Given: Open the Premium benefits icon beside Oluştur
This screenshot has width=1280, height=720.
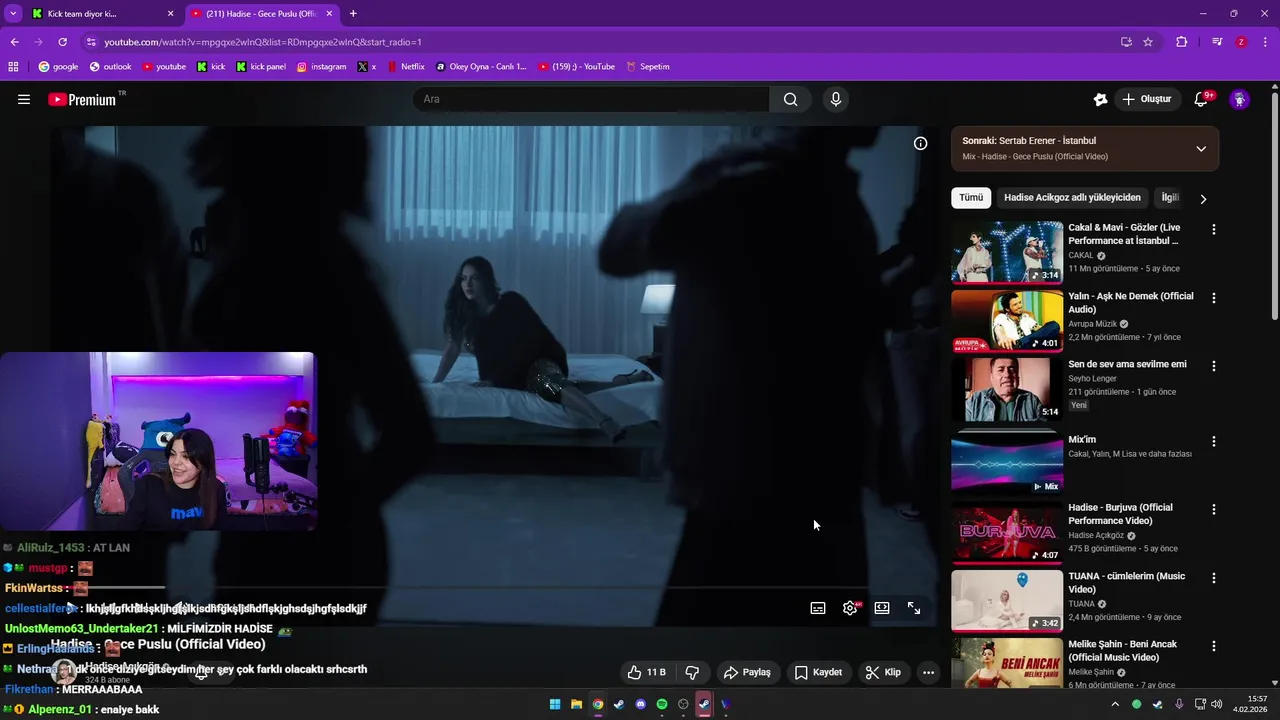Looking at the screenshot, I should pyautogui.click(x=1100, y=99).
